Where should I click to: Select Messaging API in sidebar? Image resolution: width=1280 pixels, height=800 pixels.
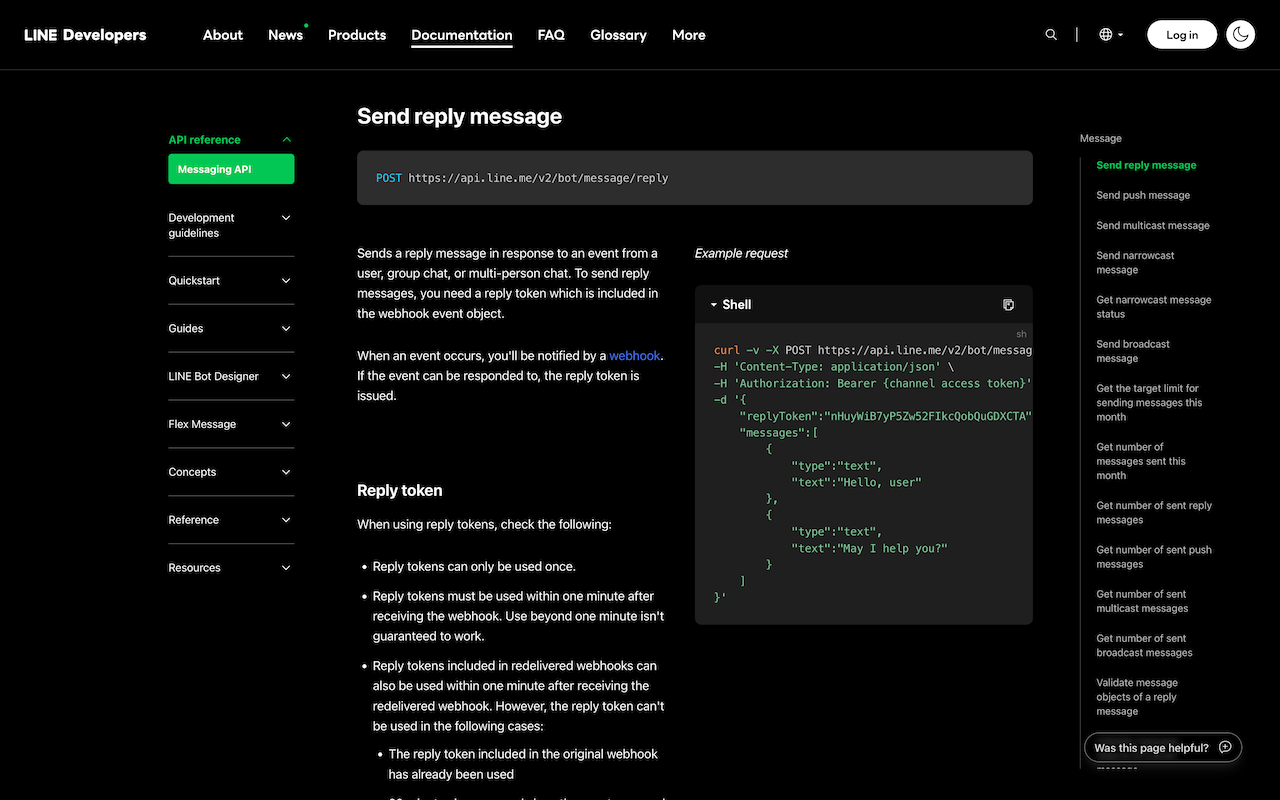[x=231, y=170]
